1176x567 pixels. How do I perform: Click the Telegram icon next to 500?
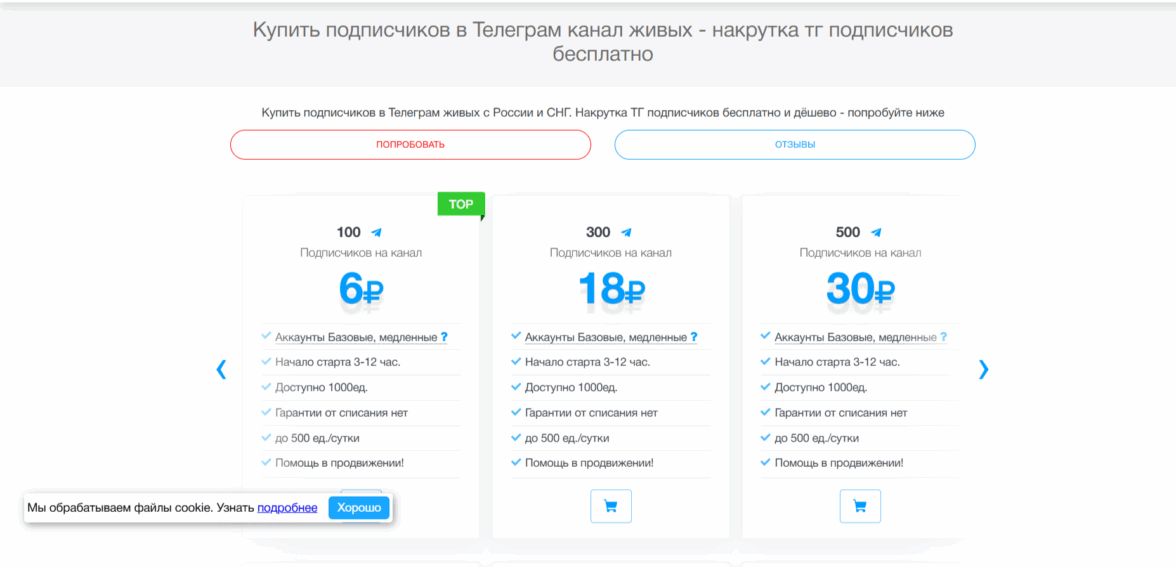click(876, 232)
